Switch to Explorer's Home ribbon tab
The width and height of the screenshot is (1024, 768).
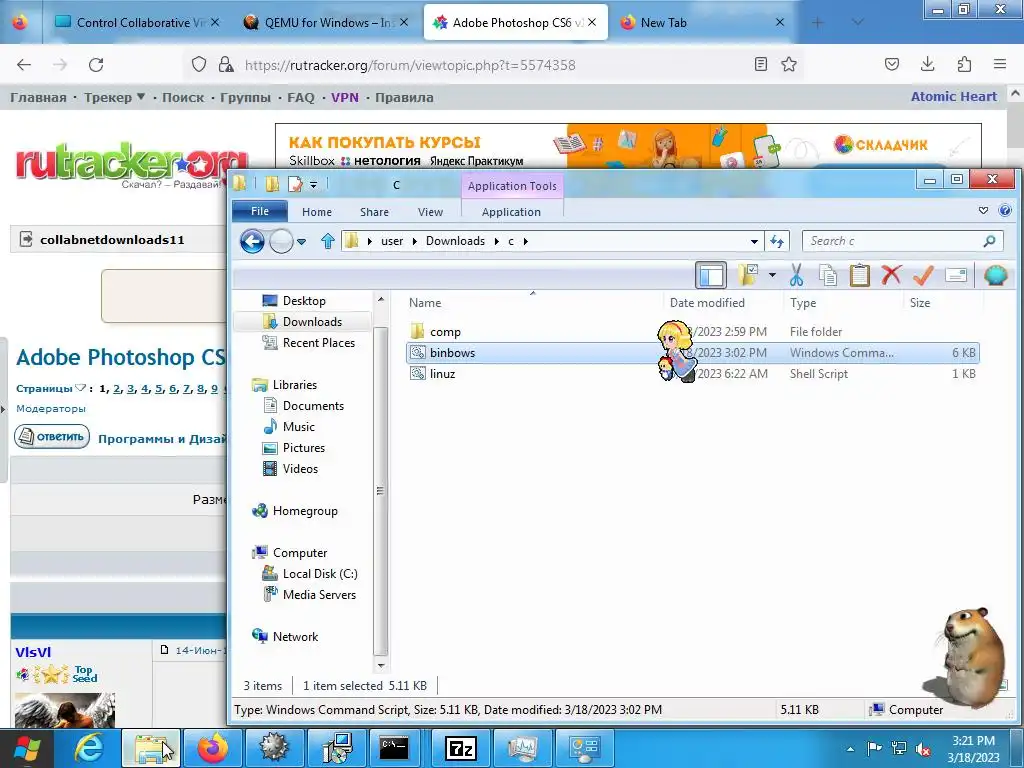point(317,212)
